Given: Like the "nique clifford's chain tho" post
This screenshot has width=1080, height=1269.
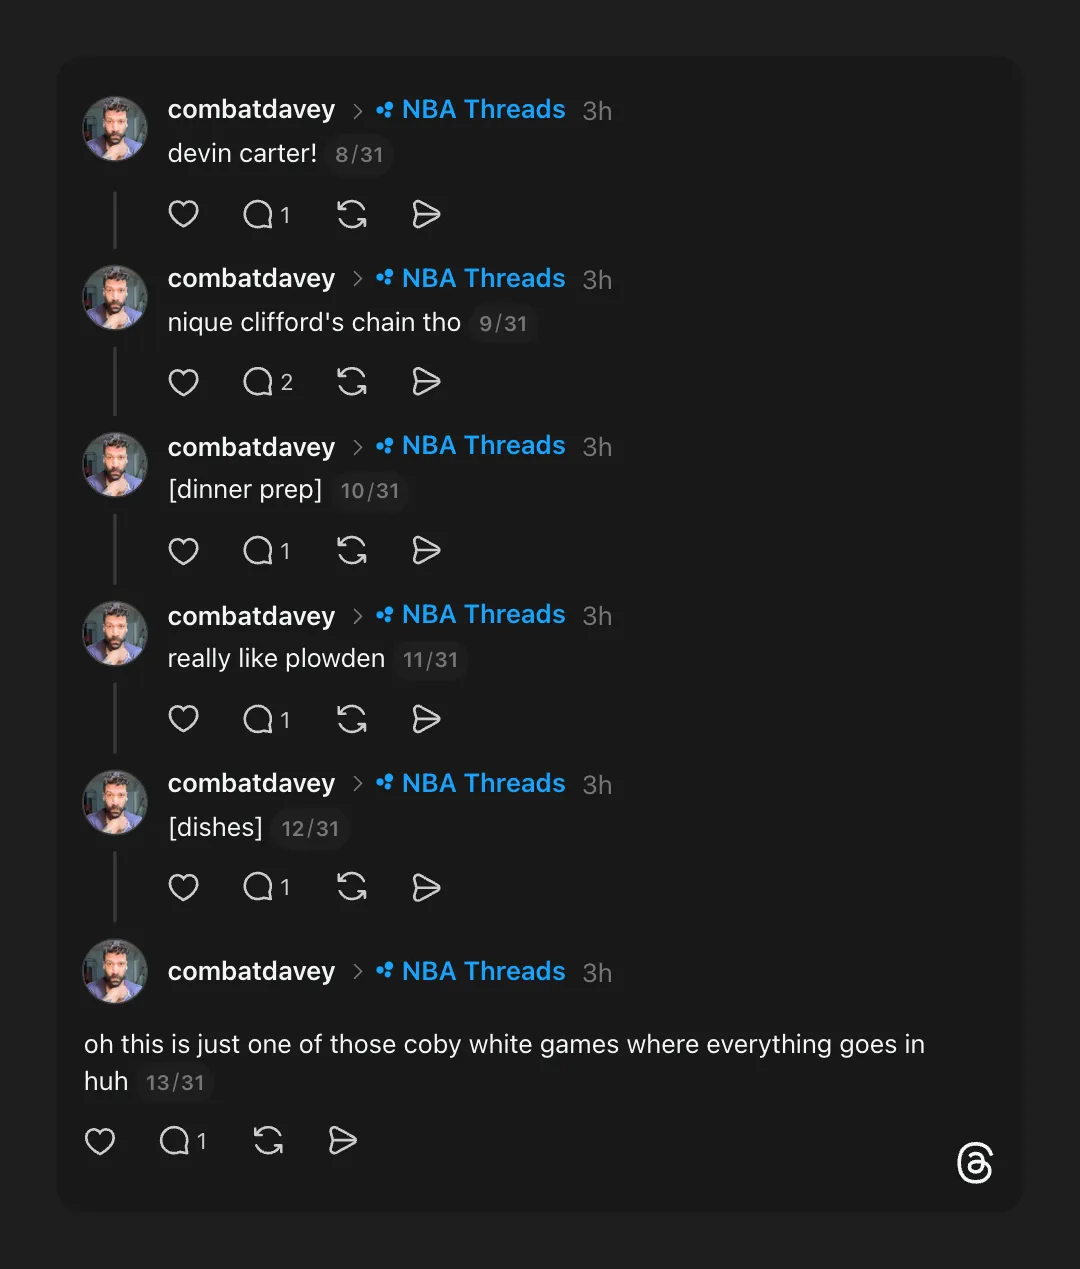Looking at the screenshot, I should point(184,382).
